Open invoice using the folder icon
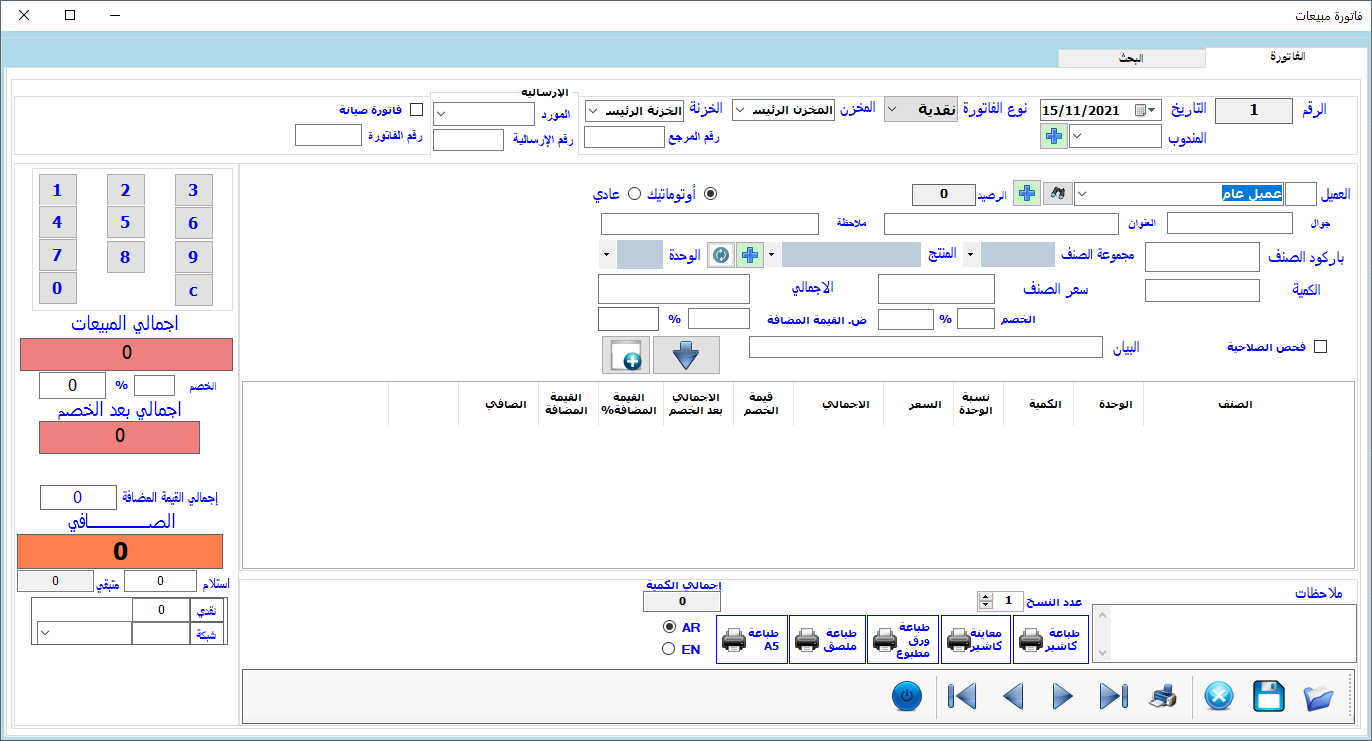 point(1318,696)
